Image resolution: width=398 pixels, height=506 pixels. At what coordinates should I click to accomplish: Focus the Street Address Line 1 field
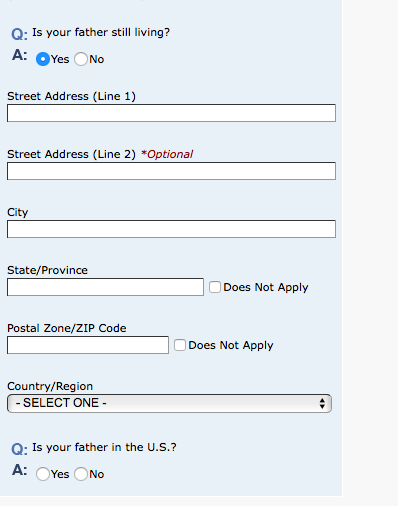pyautogui.click(x=171, y=113)
